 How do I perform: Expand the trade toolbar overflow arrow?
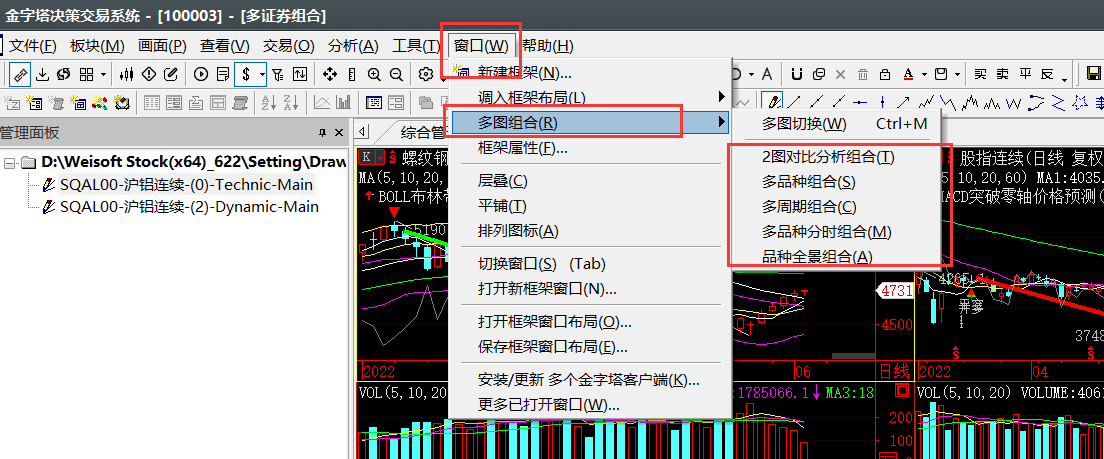(1065, 80)
